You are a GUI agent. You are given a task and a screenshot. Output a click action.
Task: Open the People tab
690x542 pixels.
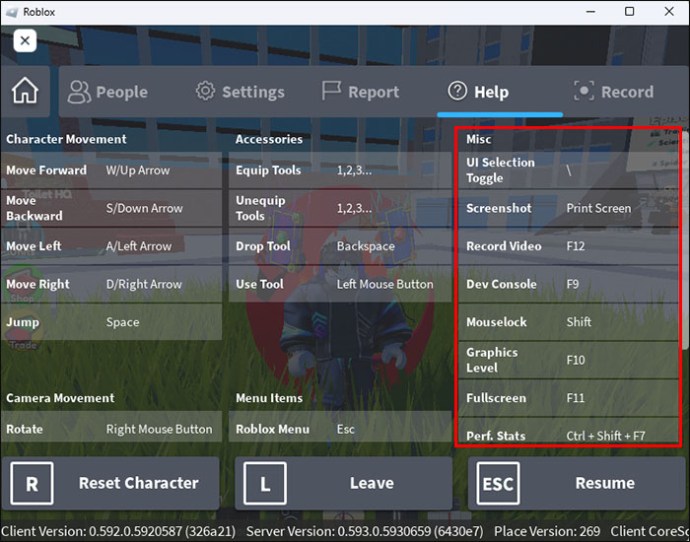coord(107,92)
